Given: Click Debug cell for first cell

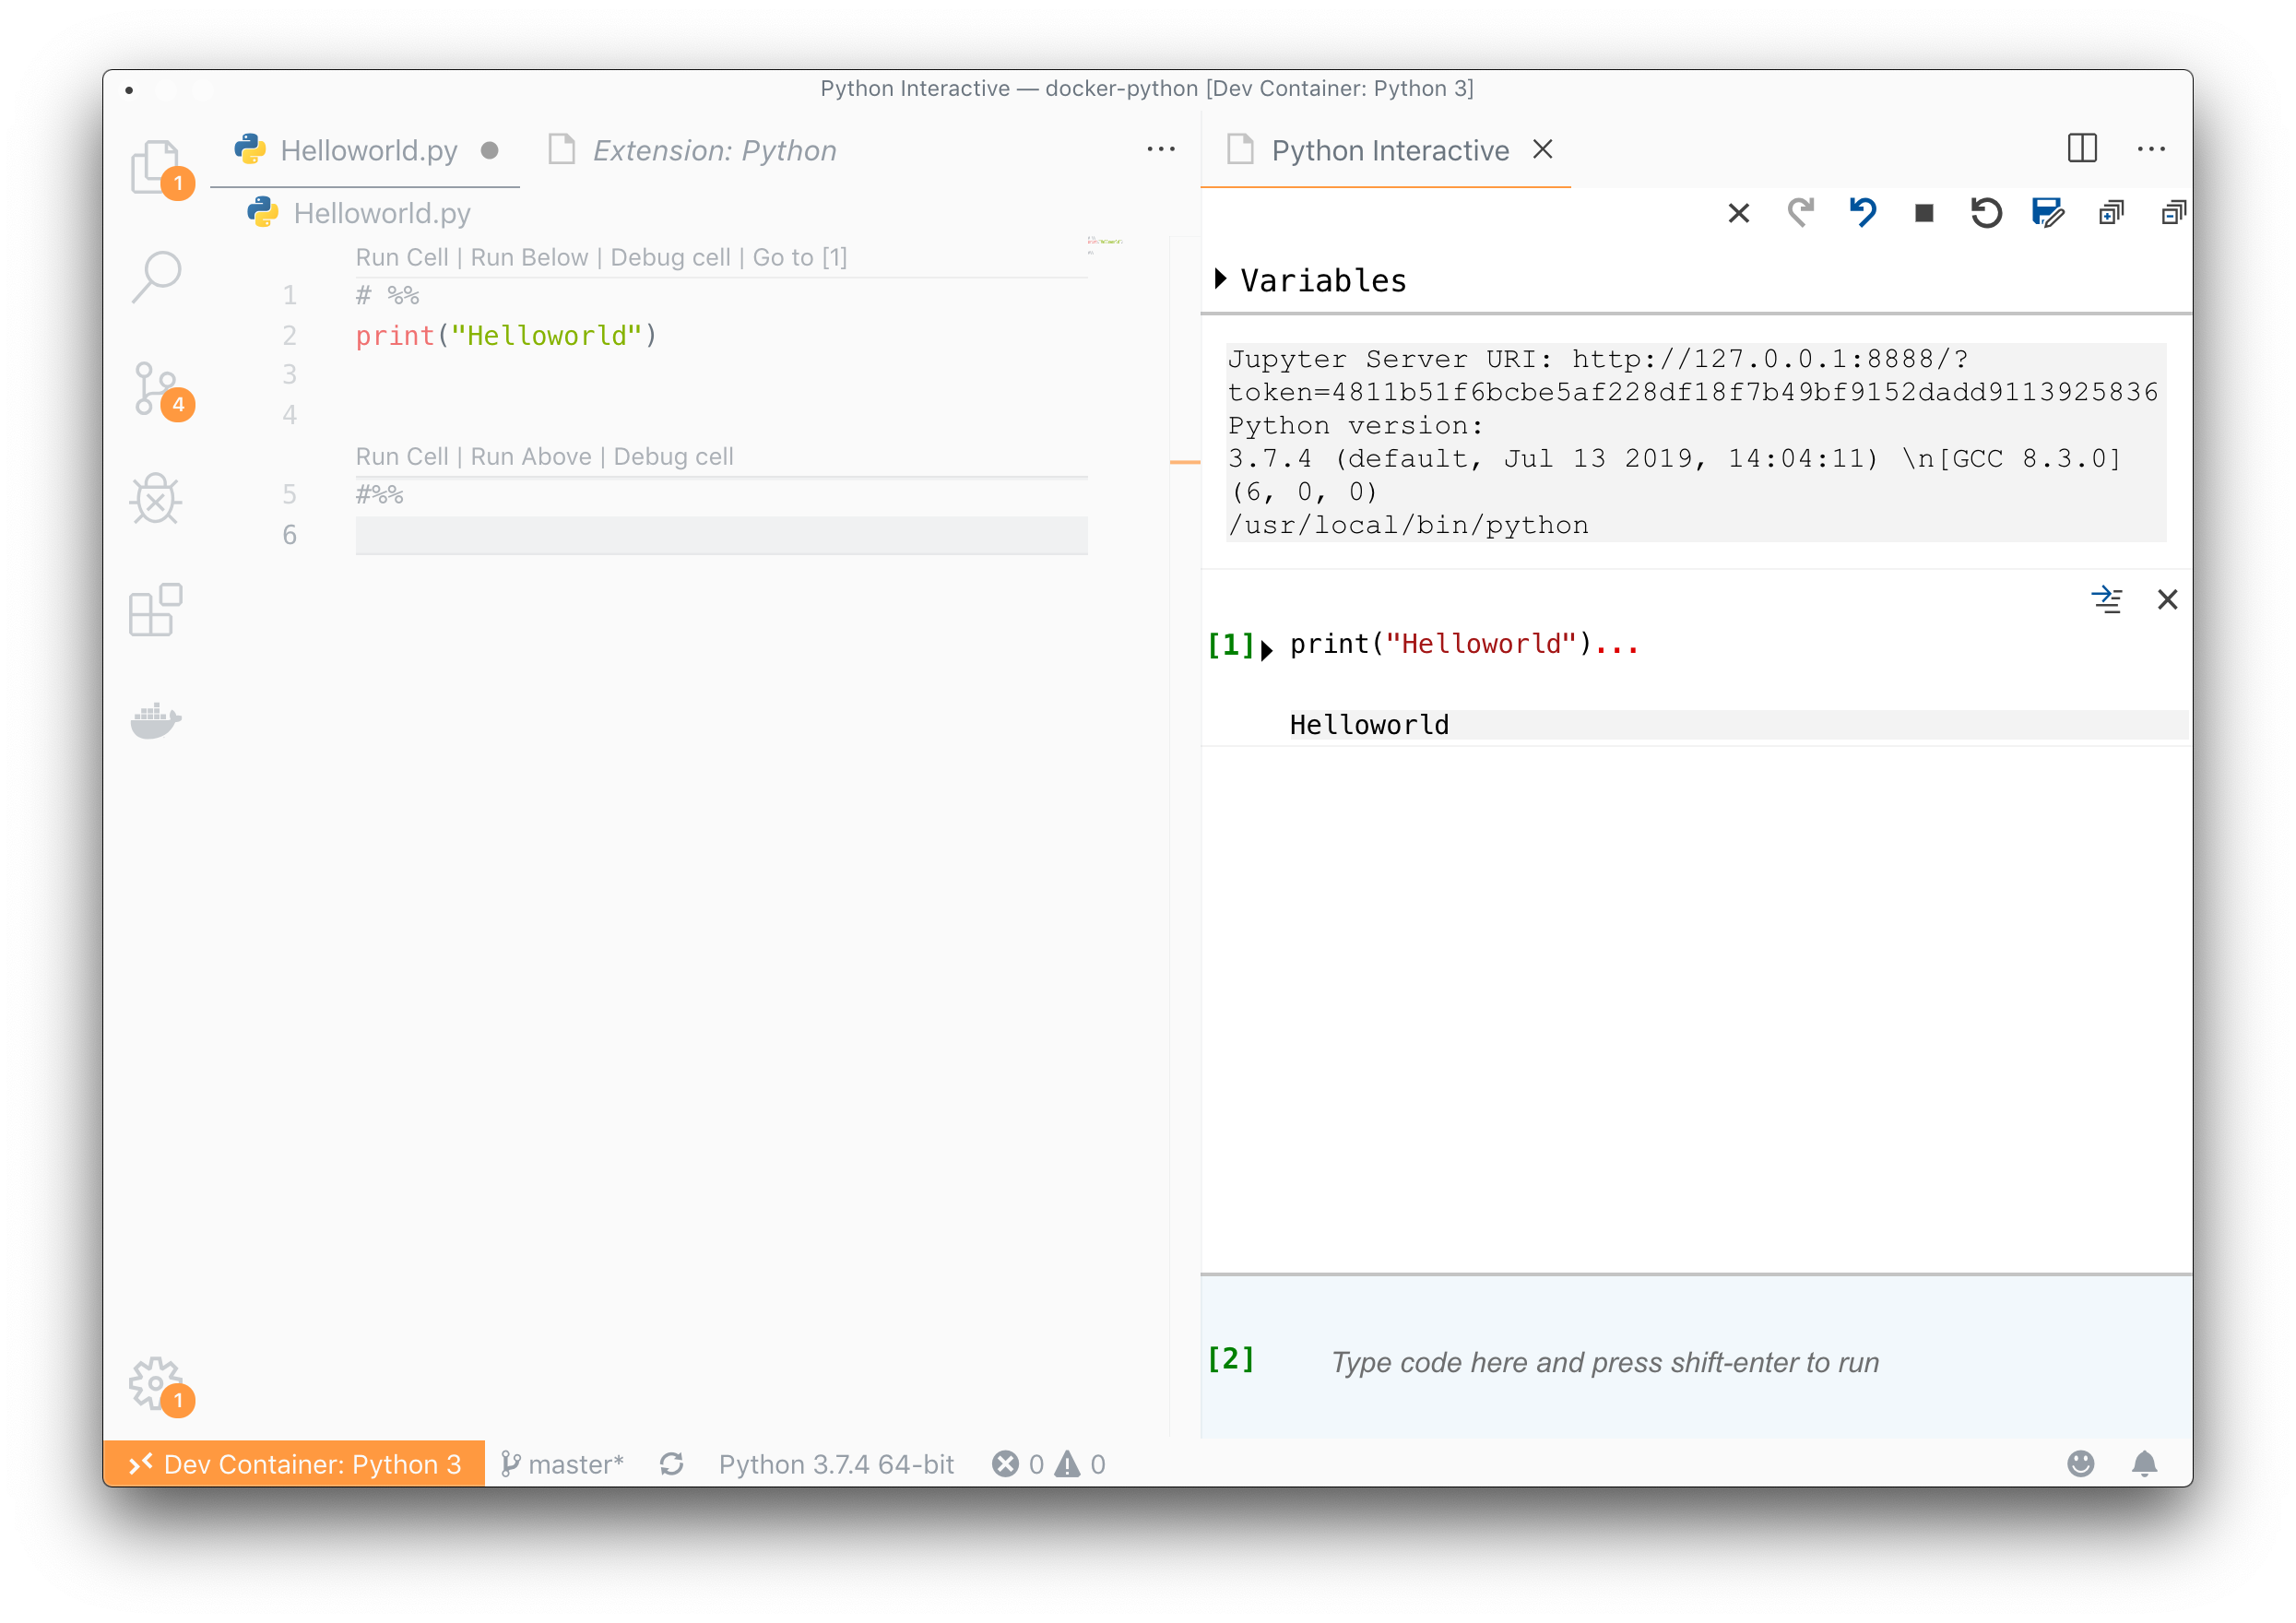Looking at the screenshot, I should [670, 257].
